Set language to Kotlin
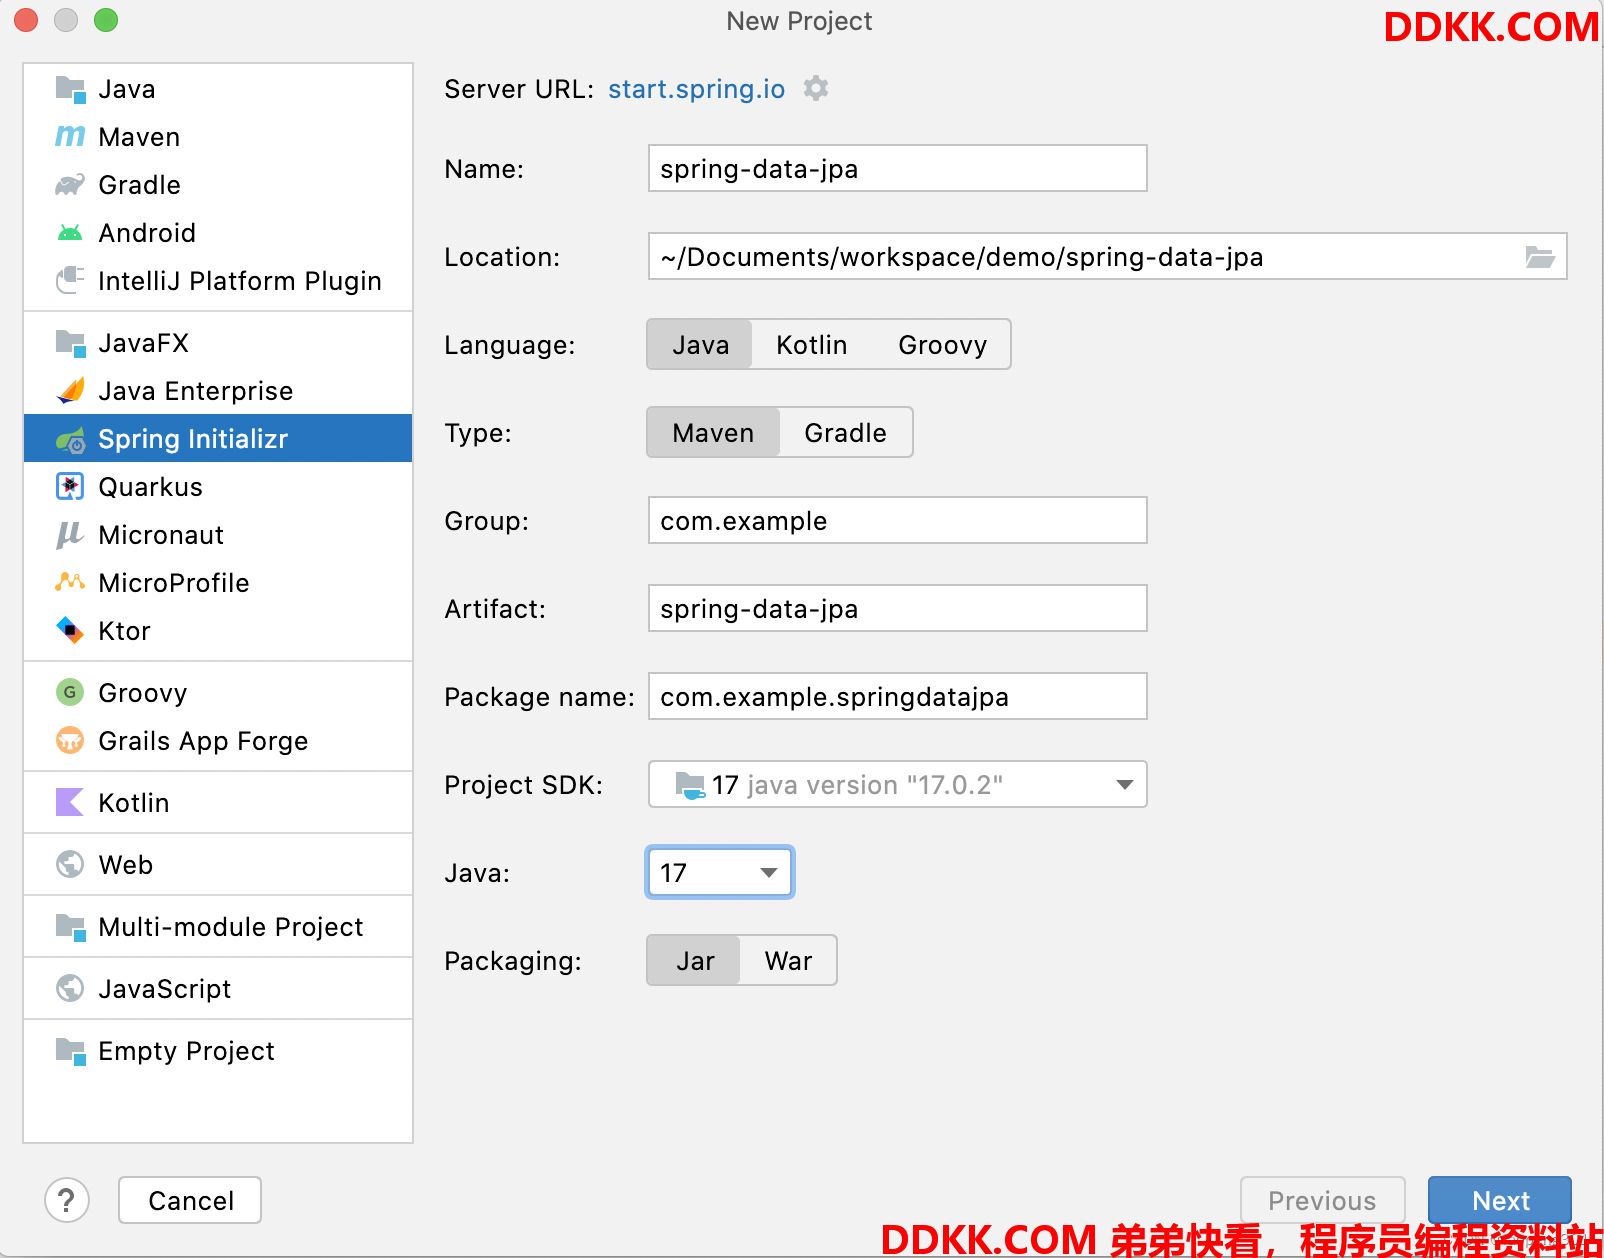This screenshot has width=1604, height=1258. click(x=812, y=345)
